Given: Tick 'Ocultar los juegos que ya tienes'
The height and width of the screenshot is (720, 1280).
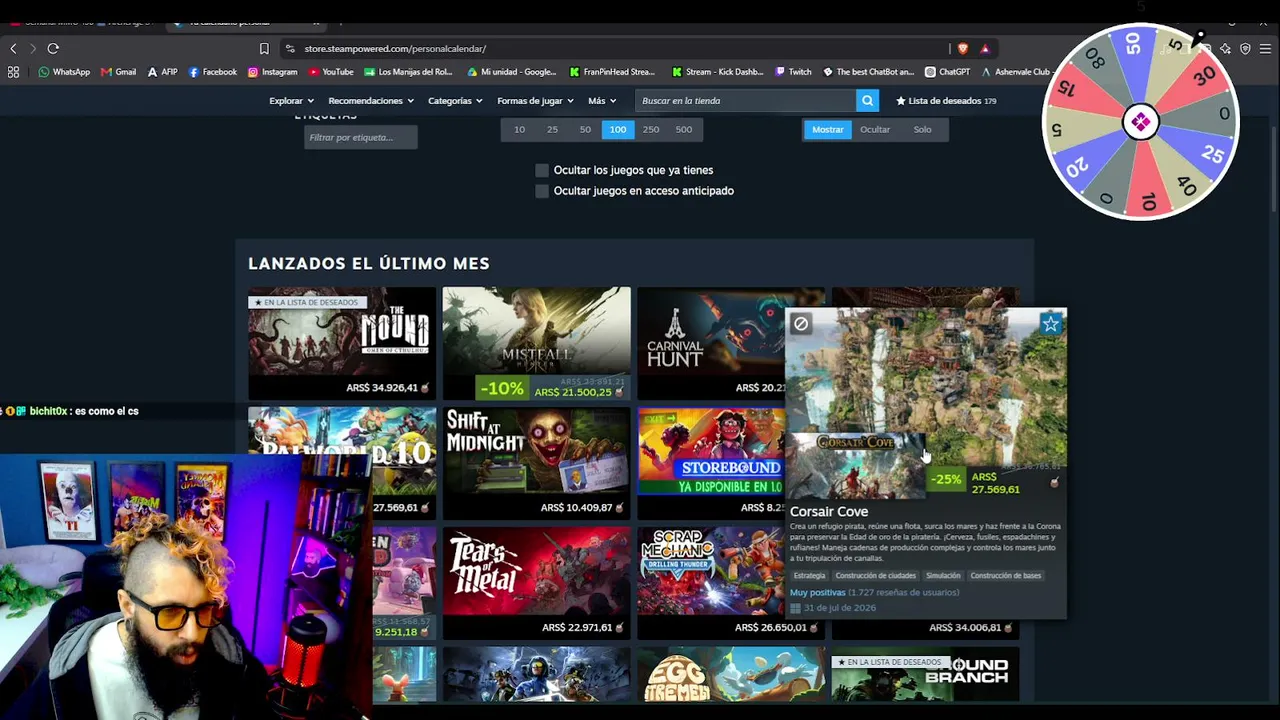Looking at the screenshot, I should tap(542, 170).
